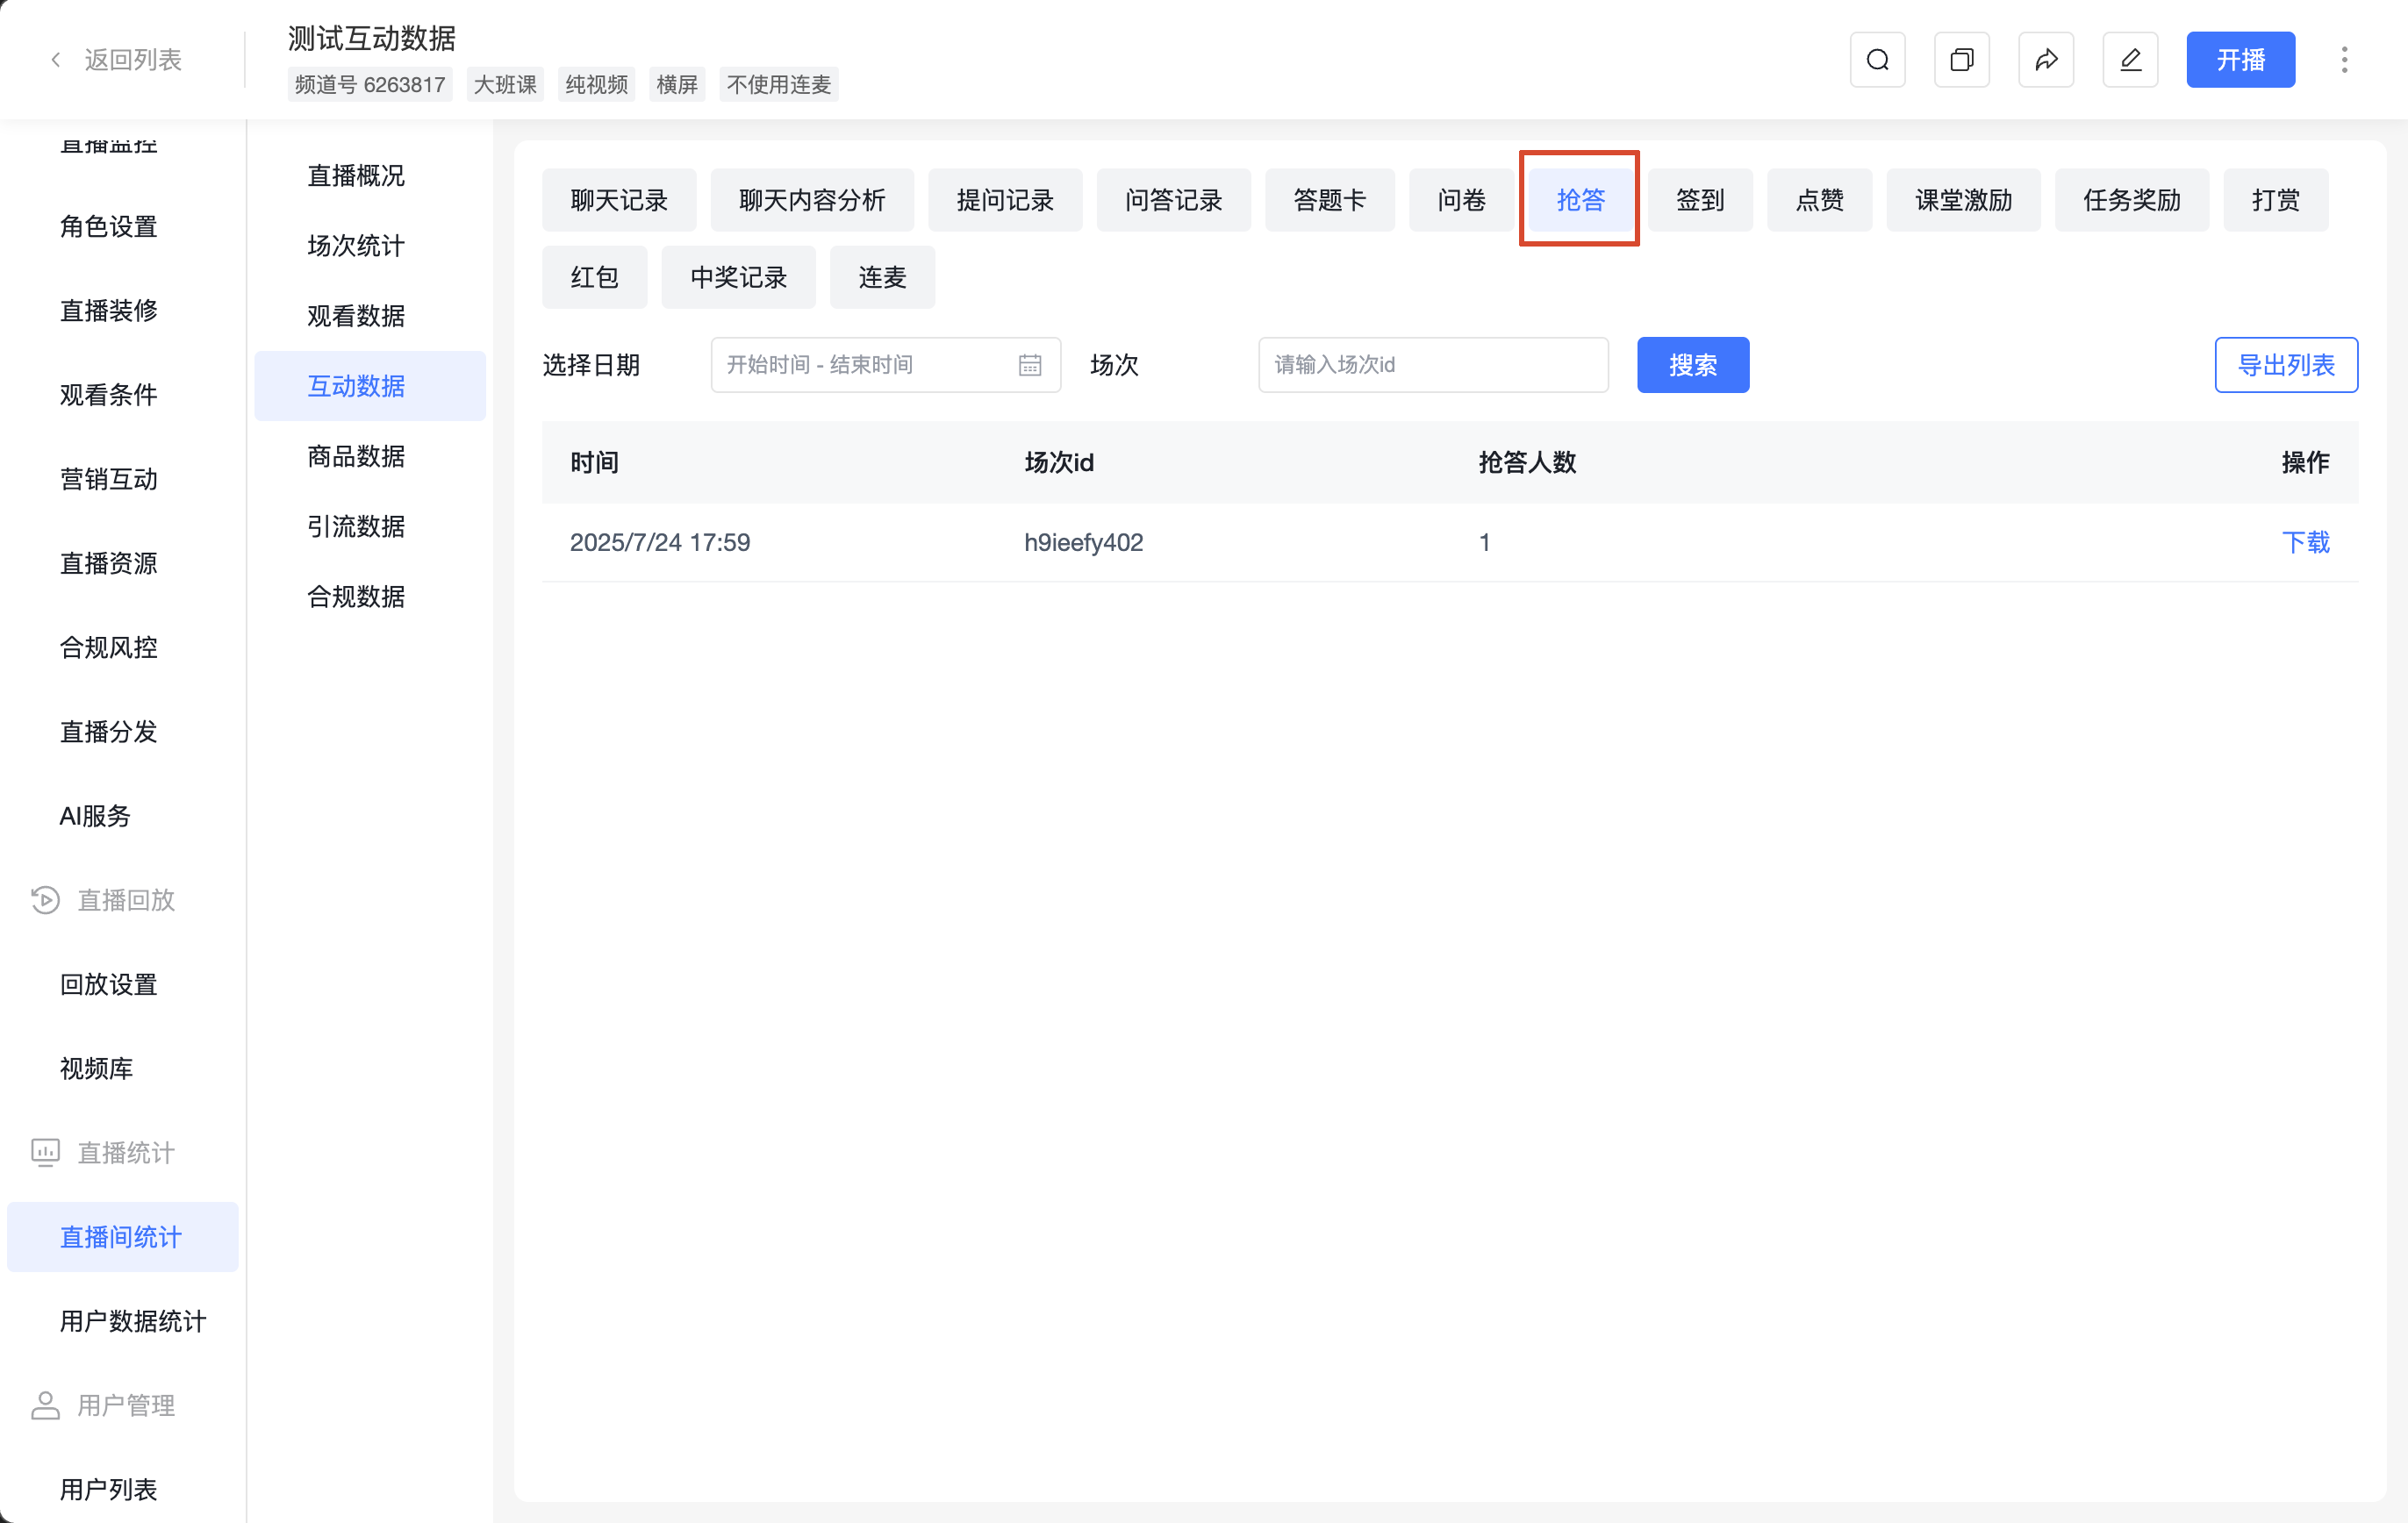Click the 横屏 tag in header
2408x1523 pixels.
677,85
